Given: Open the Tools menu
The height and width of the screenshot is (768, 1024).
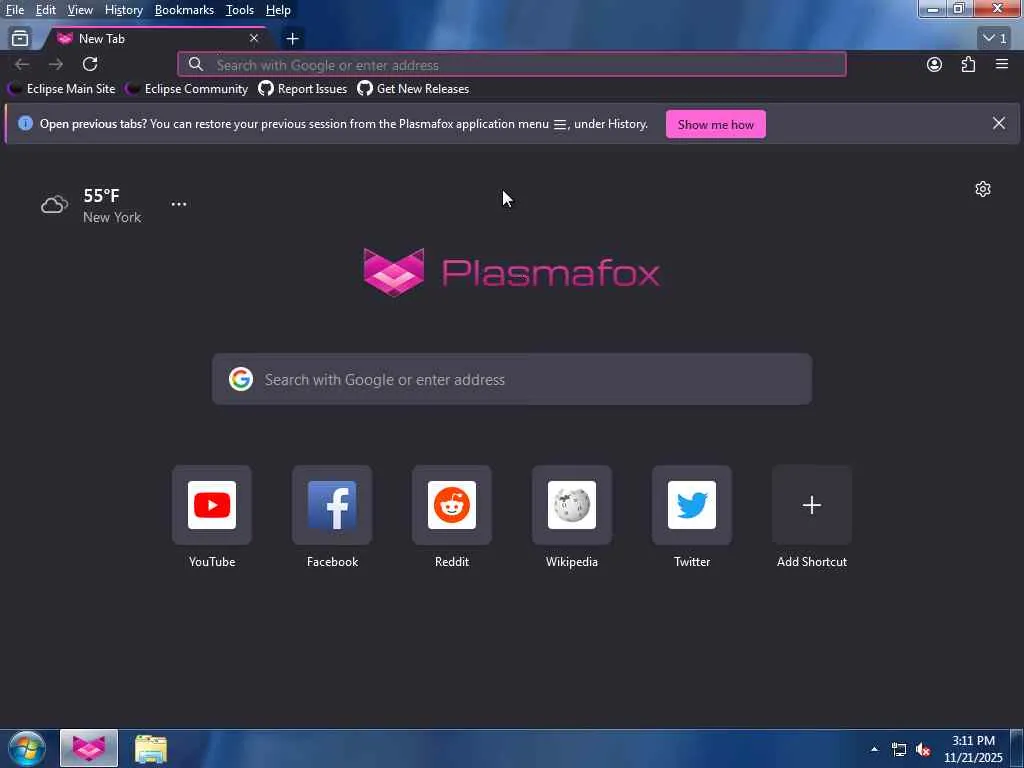Looking at the screenshot, I should [240, 10].
